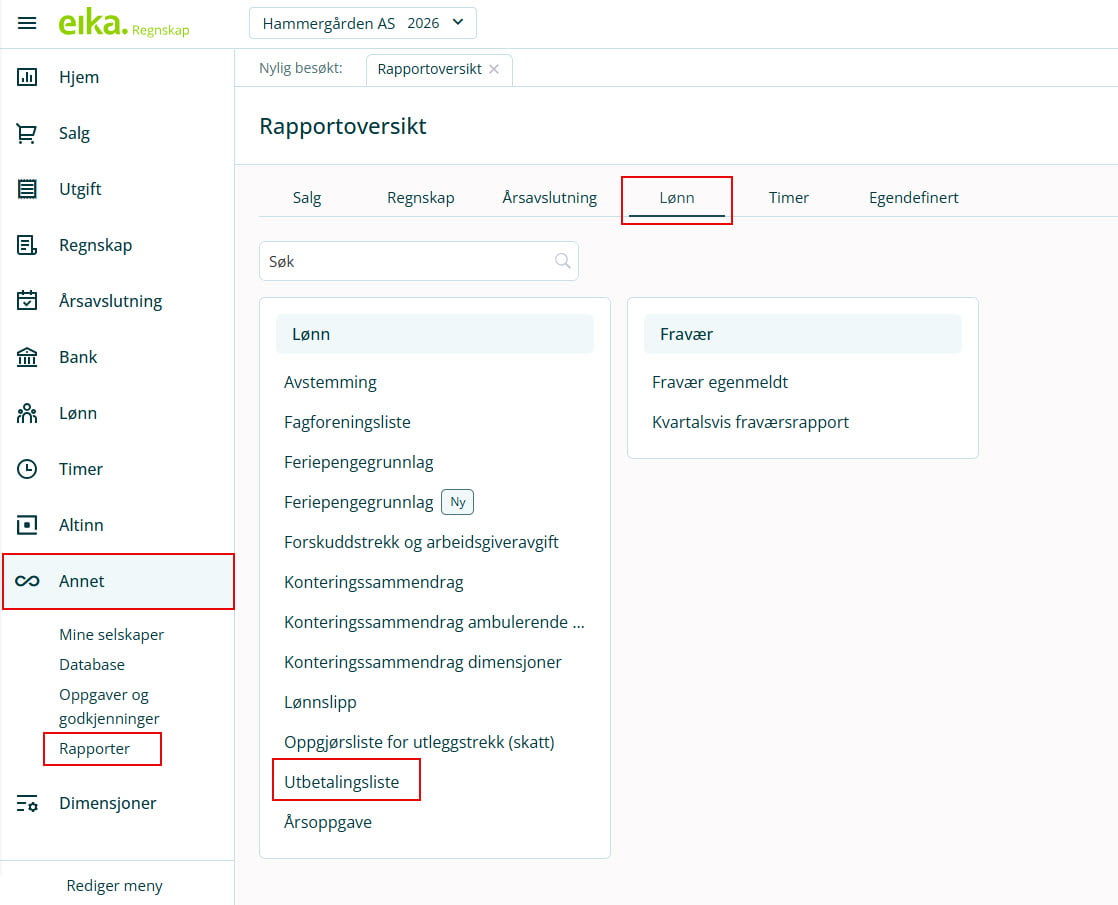Image resolution: width=1118 pixels, height=905 pixels.
Task: Click the Årsavslutning calendar icon
Action: point(27,301)
